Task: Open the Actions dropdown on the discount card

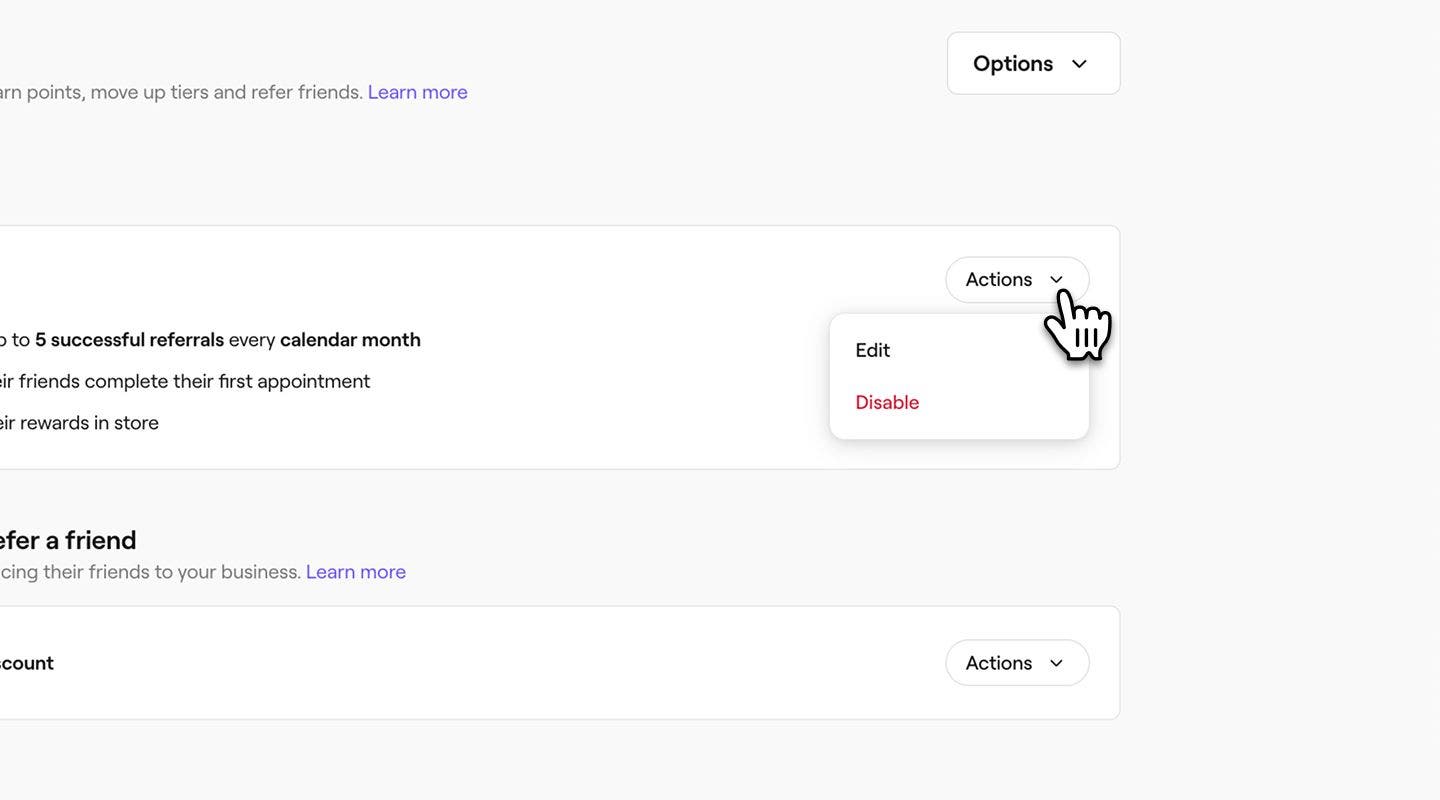Action: (1016, 662)
